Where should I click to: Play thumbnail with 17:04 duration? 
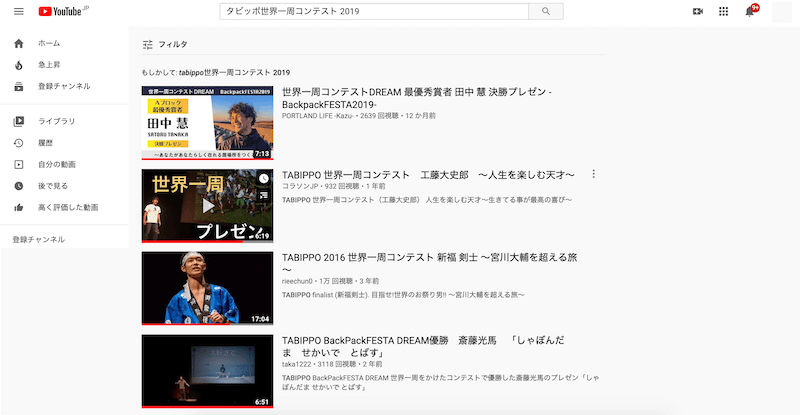coord(207,288)
